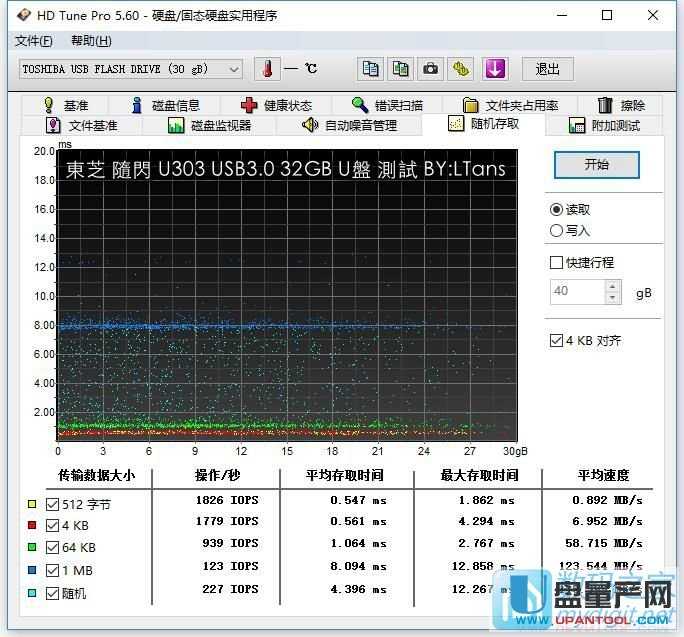Image resolution: width=684 pixels, height=637 pixels.
Task: Toggle the 4 KB 对齐 checkbox
Action: tap(557, 340)
